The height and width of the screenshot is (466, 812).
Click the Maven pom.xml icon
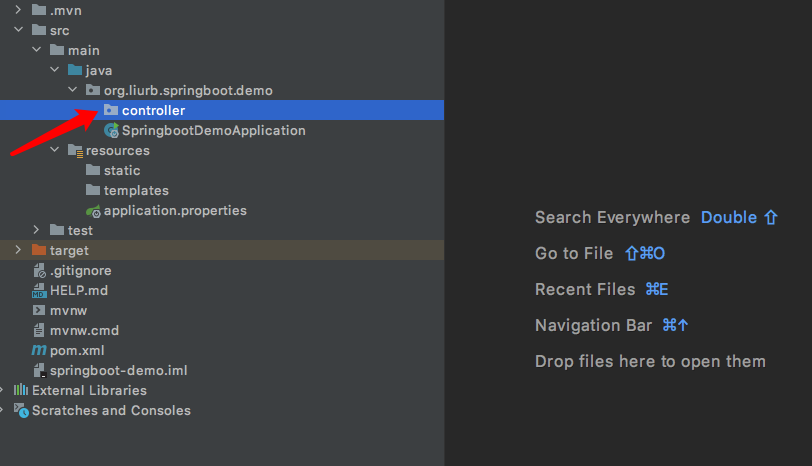tap(39, 351)
